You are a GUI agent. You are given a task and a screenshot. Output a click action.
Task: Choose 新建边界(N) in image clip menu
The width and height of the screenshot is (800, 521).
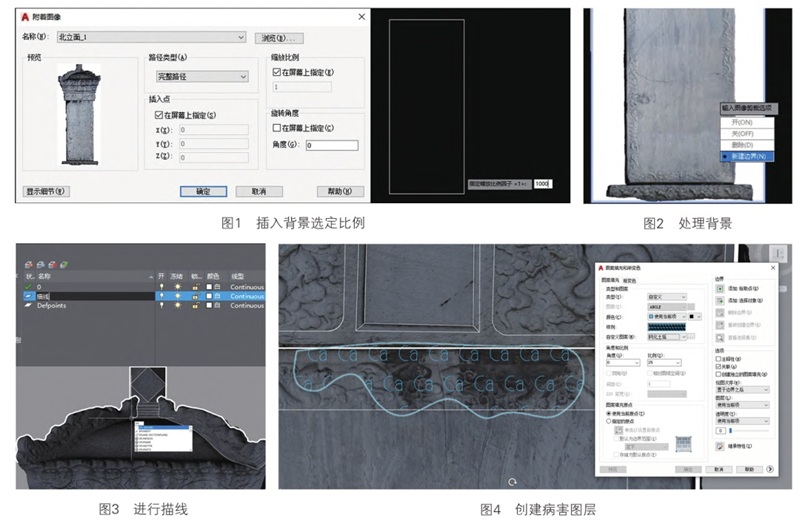tap(747, 156)
